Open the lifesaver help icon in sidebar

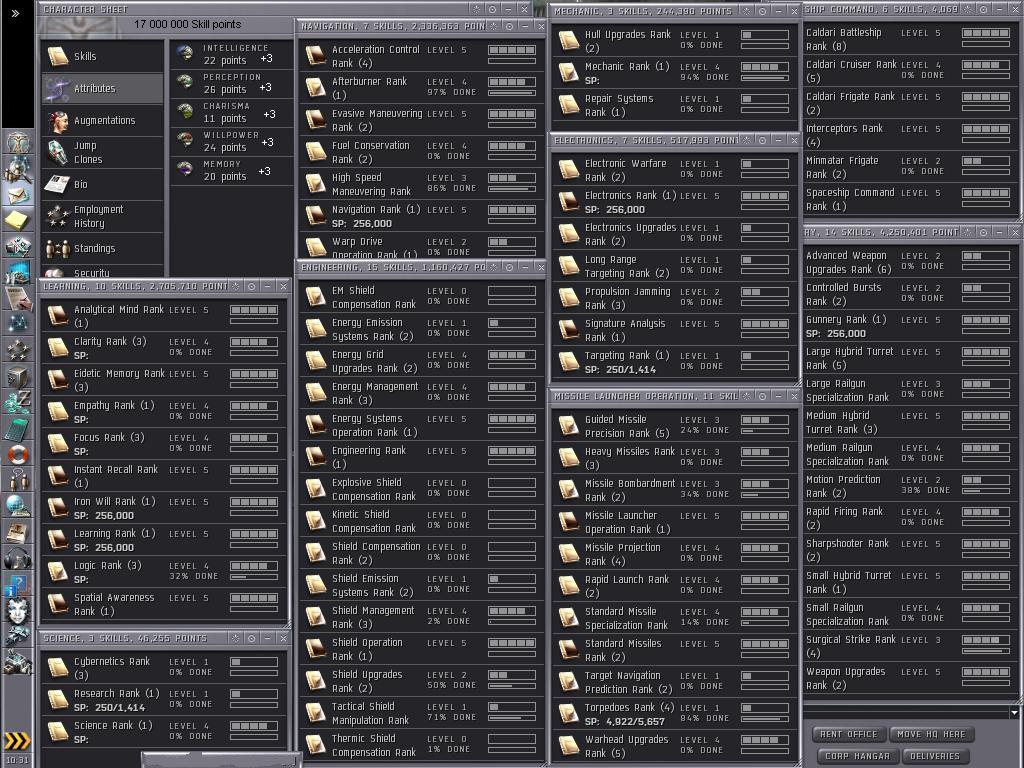click(x=18, y=455)
